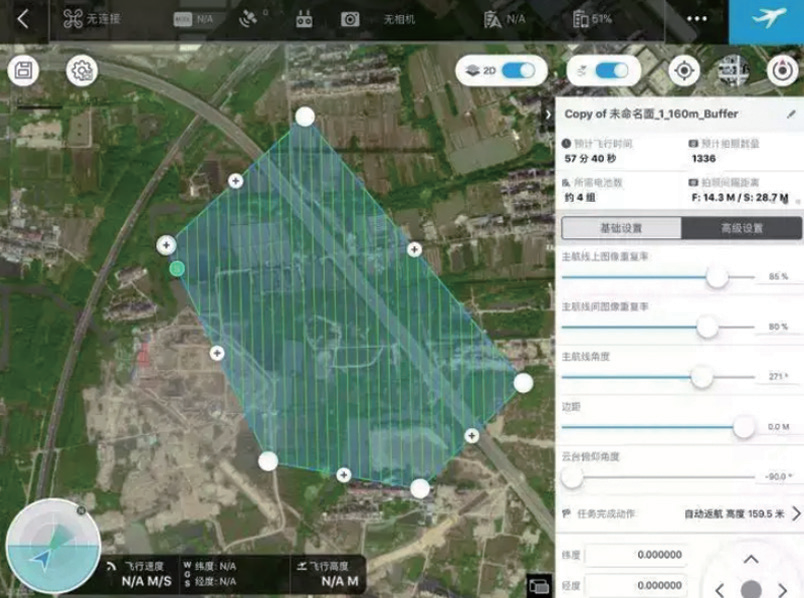Add vertex on the upper-right edge plus
Viewport: 804px width, 598px height.
(x=414, y=249)
